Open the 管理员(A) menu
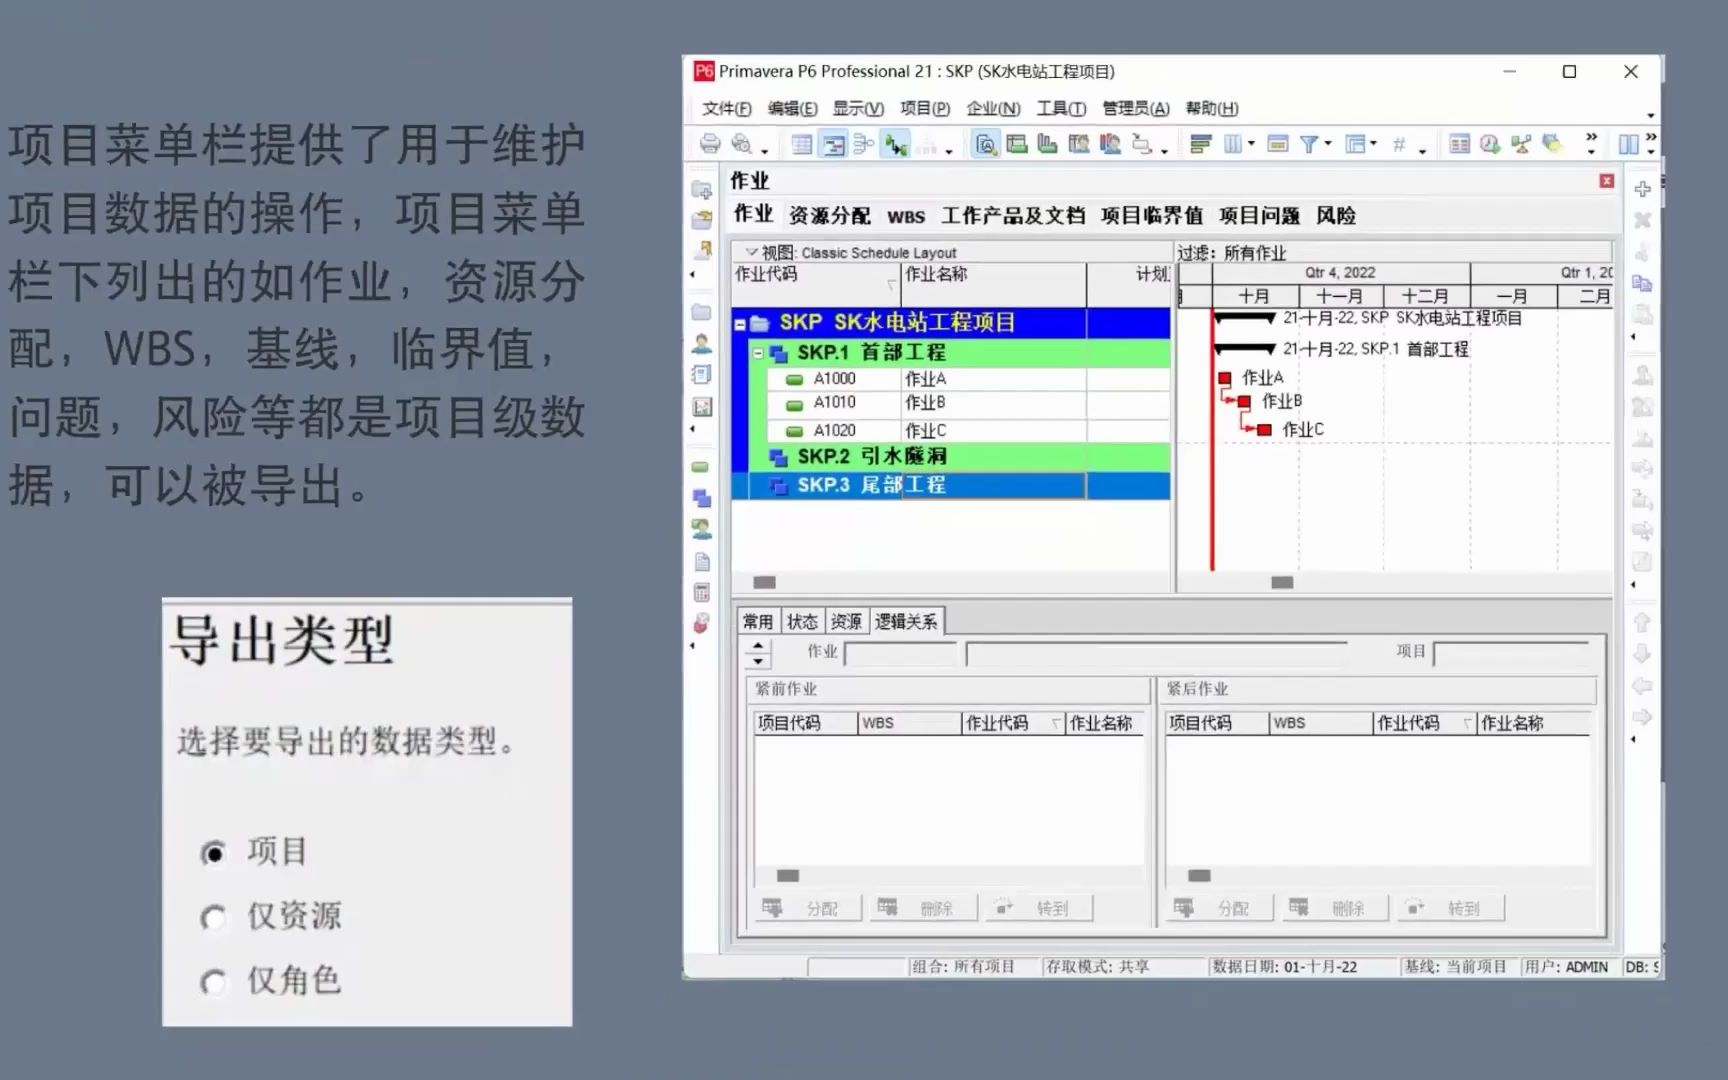Screen dimensions: 1728x1080 1136,108
